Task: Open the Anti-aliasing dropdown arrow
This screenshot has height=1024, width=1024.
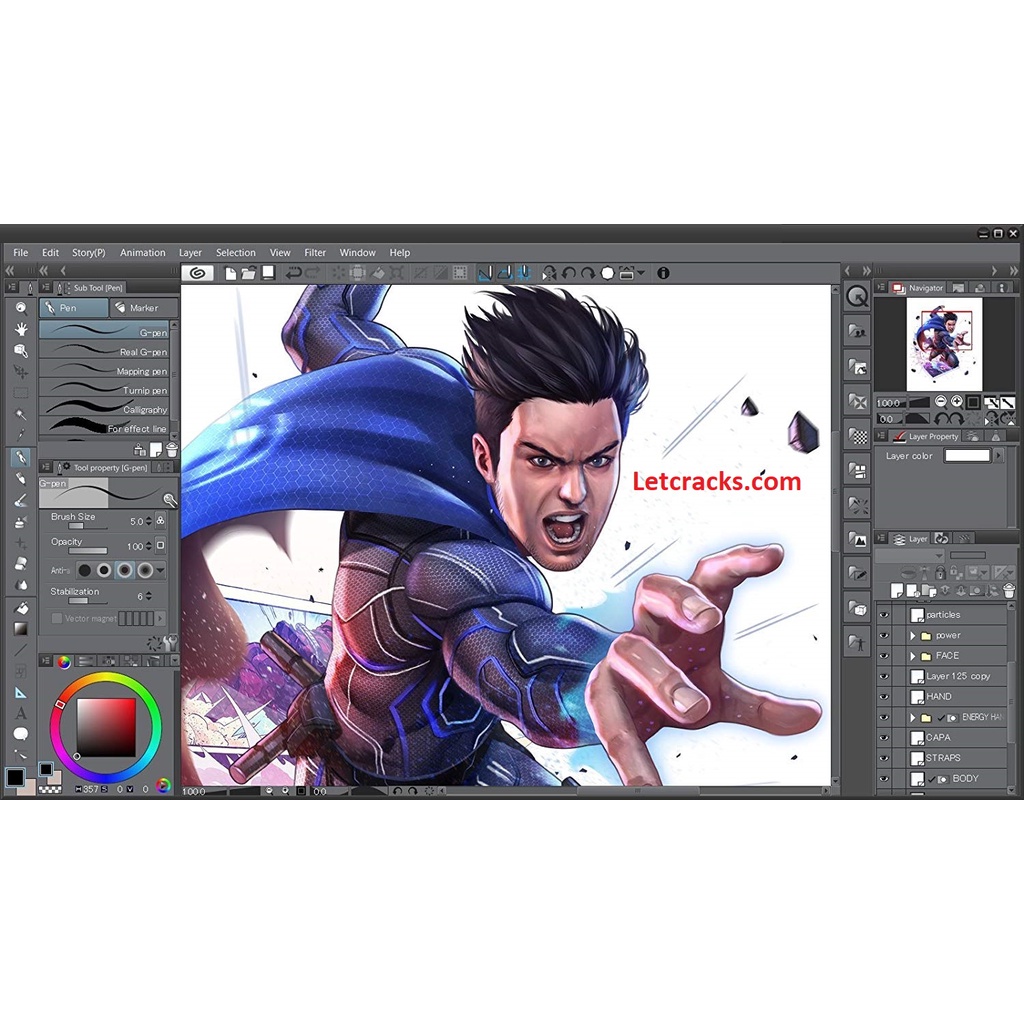Action: pos(160,570)
